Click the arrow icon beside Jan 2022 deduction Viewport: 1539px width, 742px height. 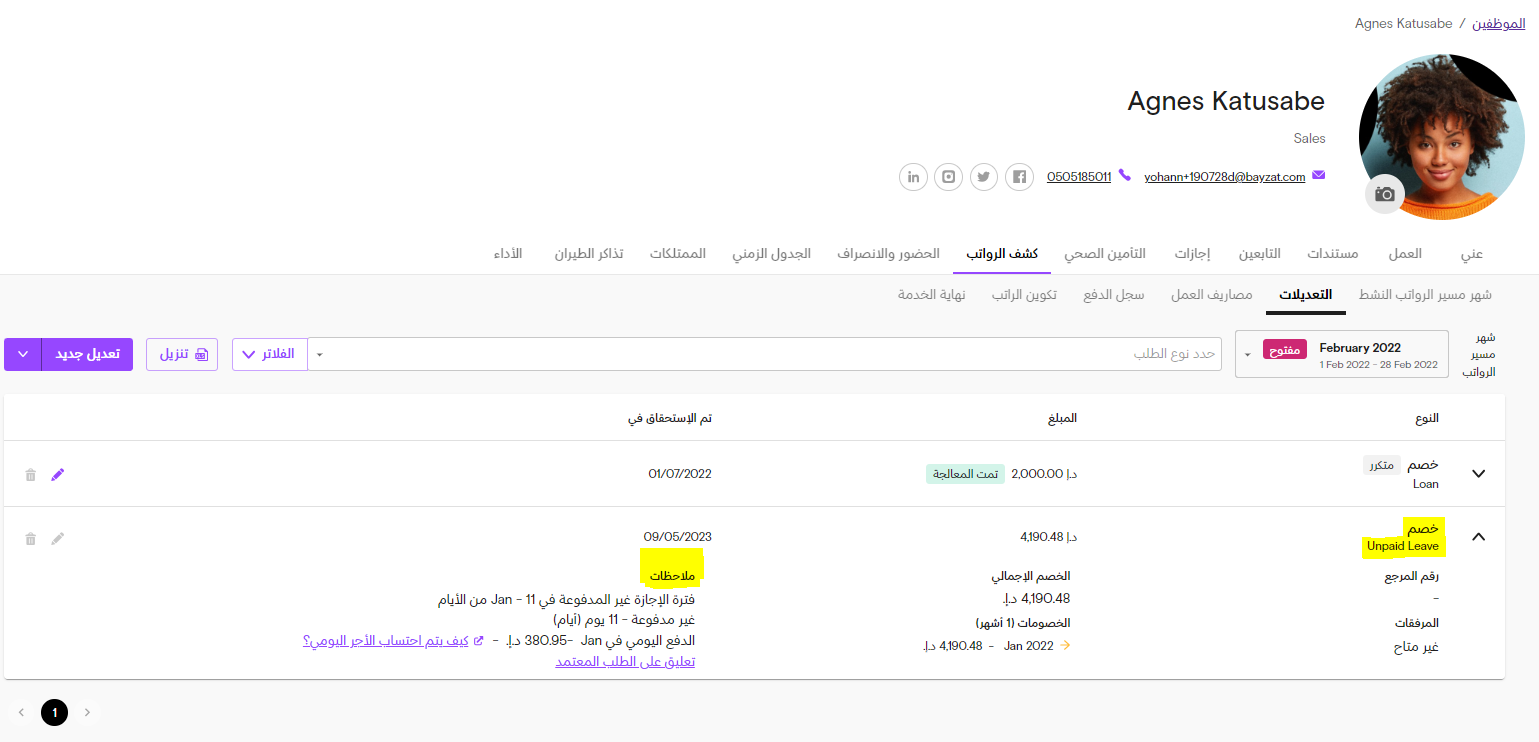1065,646
